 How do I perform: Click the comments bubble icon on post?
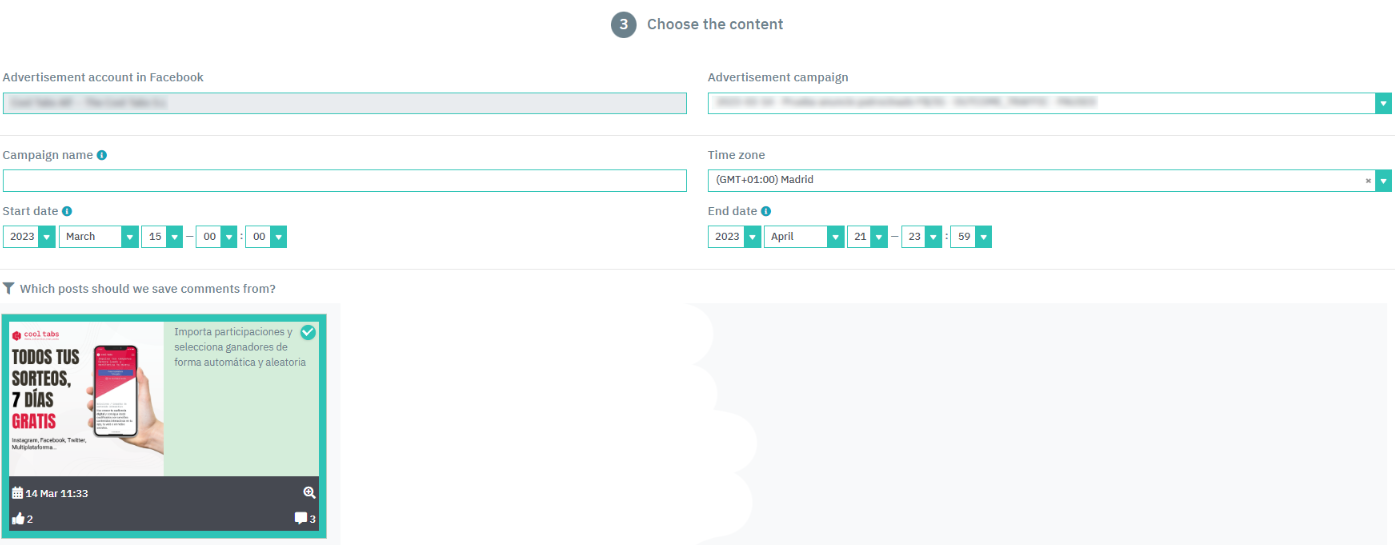pos(300,519)
